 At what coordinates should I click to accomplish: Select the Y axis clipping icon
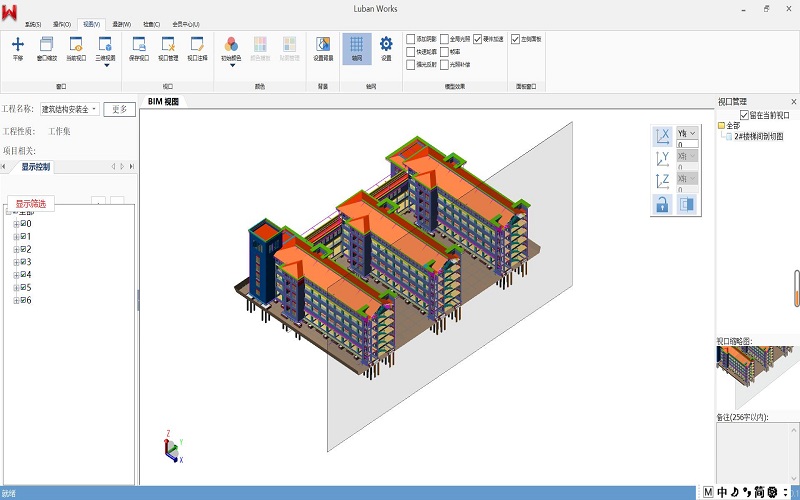click(x=662, y=159)
